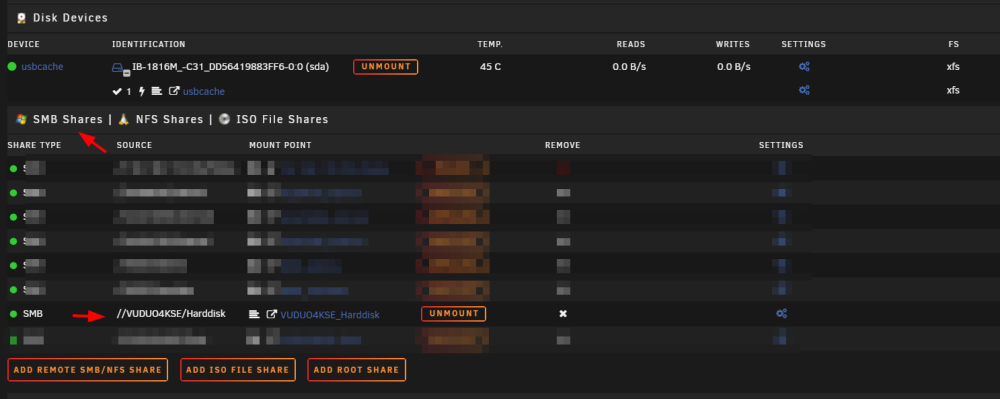Click the NFS Shares heading text
This screenshot has width=1000, height=399.
170,119
